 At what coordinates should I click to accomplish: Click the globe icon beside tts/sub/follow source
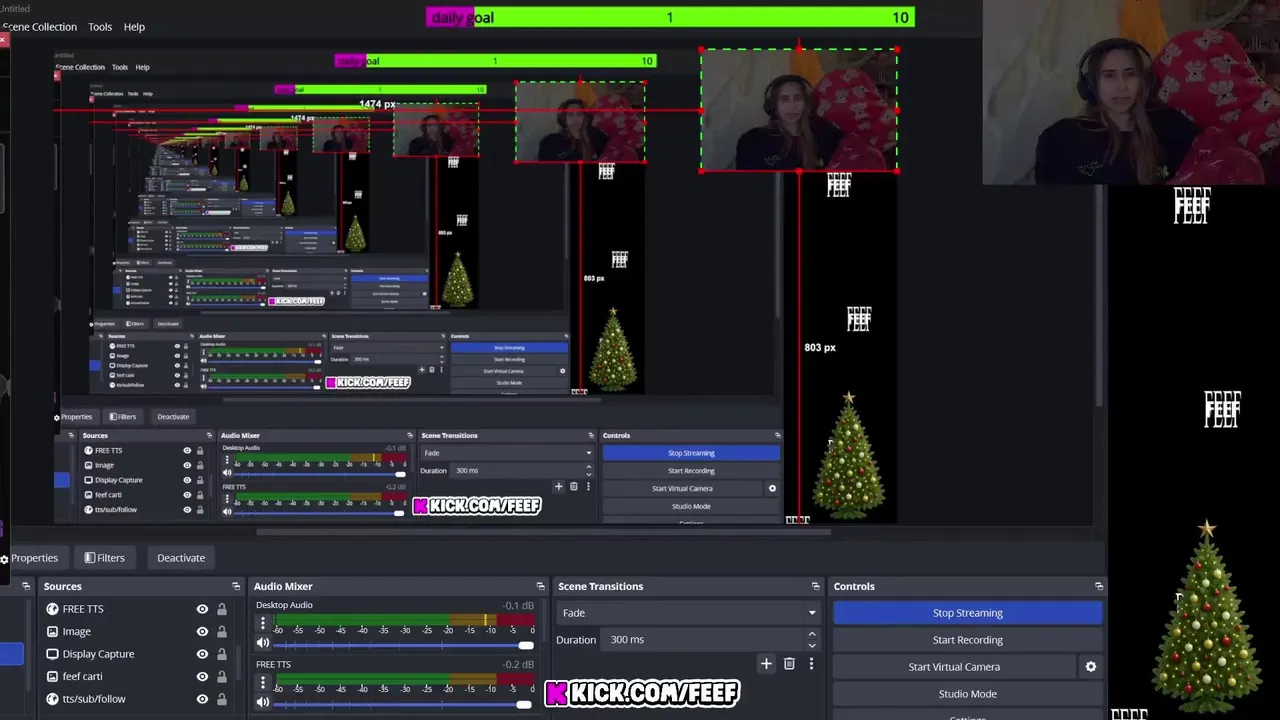coord(52,699)
